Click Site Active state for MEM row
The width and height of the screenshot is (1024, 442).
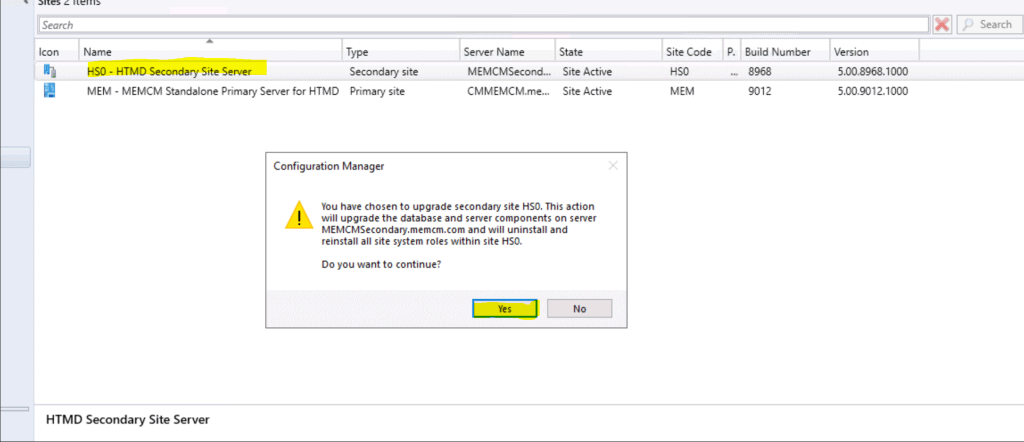(587, 91)
